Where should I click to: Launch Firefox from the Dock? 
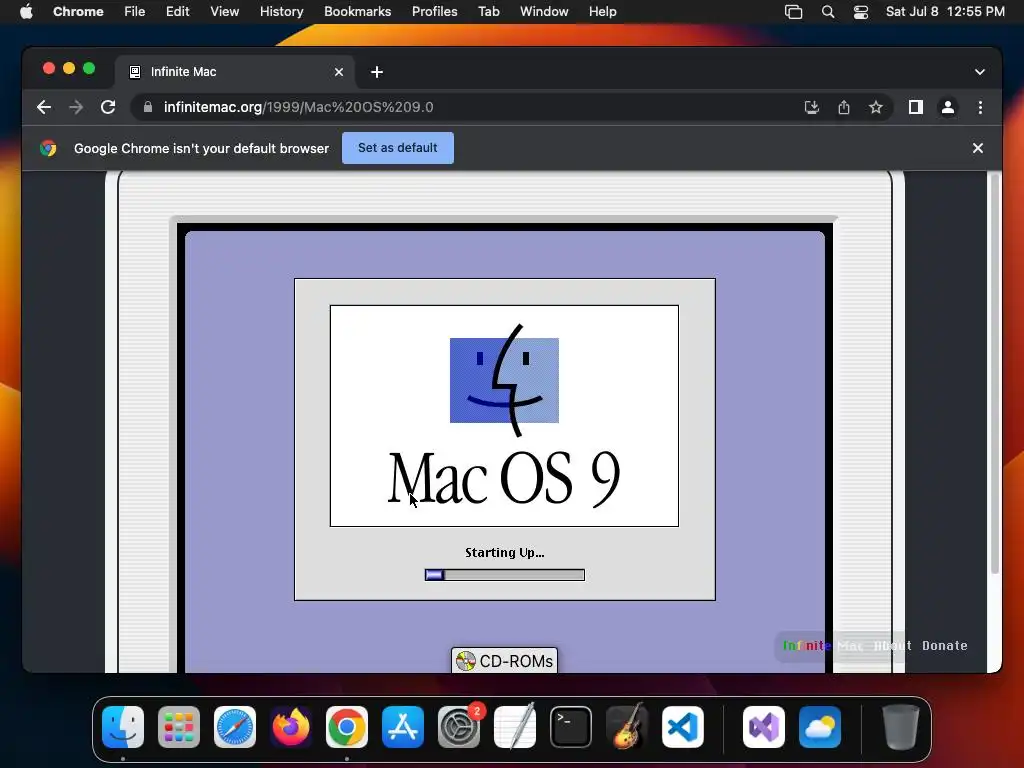click(291, 727)
